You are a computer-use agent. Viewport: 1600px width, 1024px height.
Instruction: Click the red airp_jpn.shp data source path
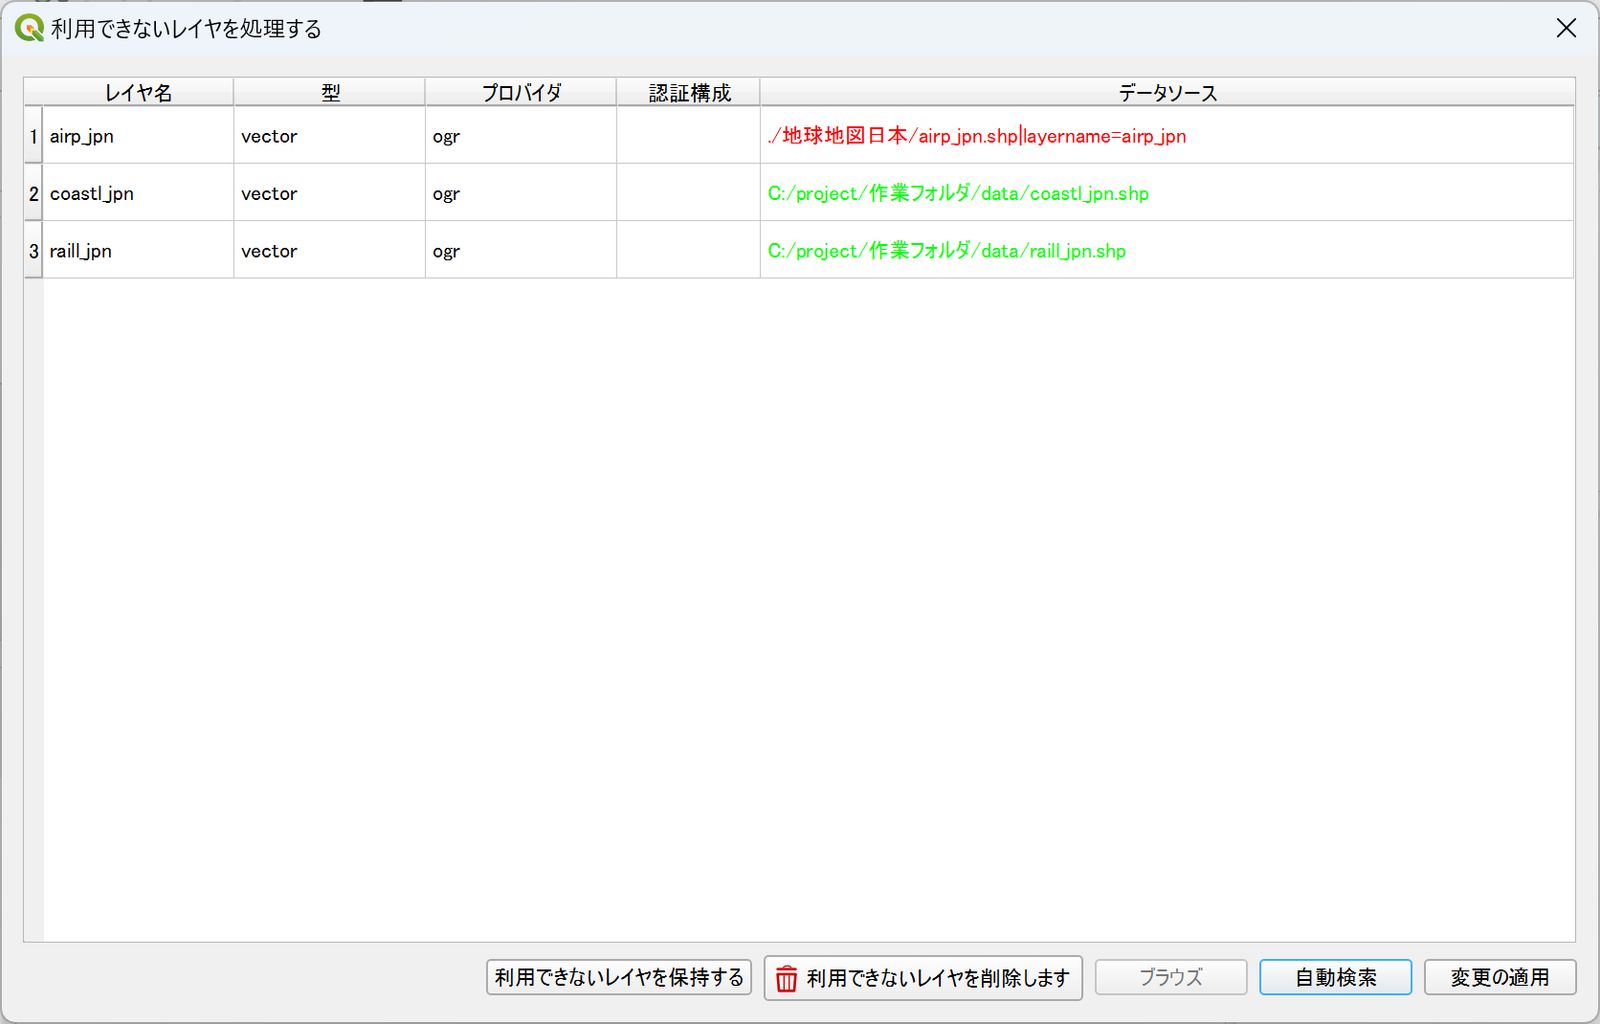pyautogui.click(x=977, y=136)
